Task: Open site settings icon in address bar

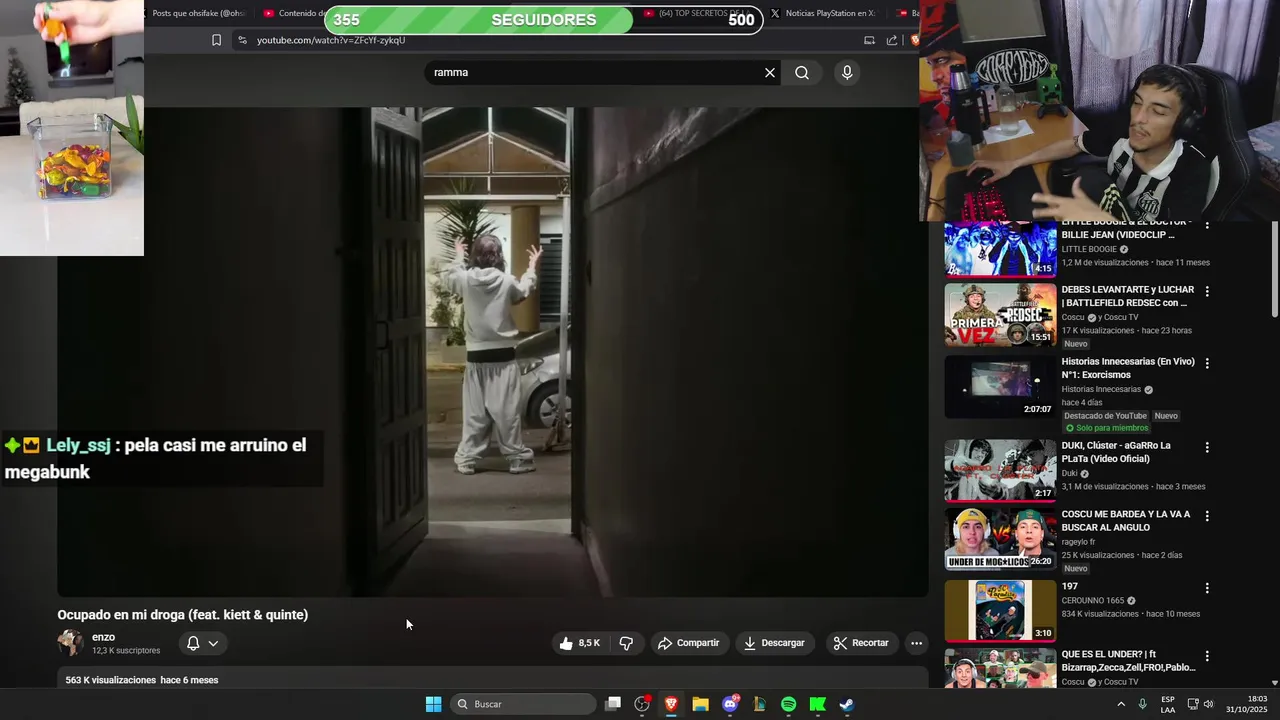Action: tap(241, 40)
